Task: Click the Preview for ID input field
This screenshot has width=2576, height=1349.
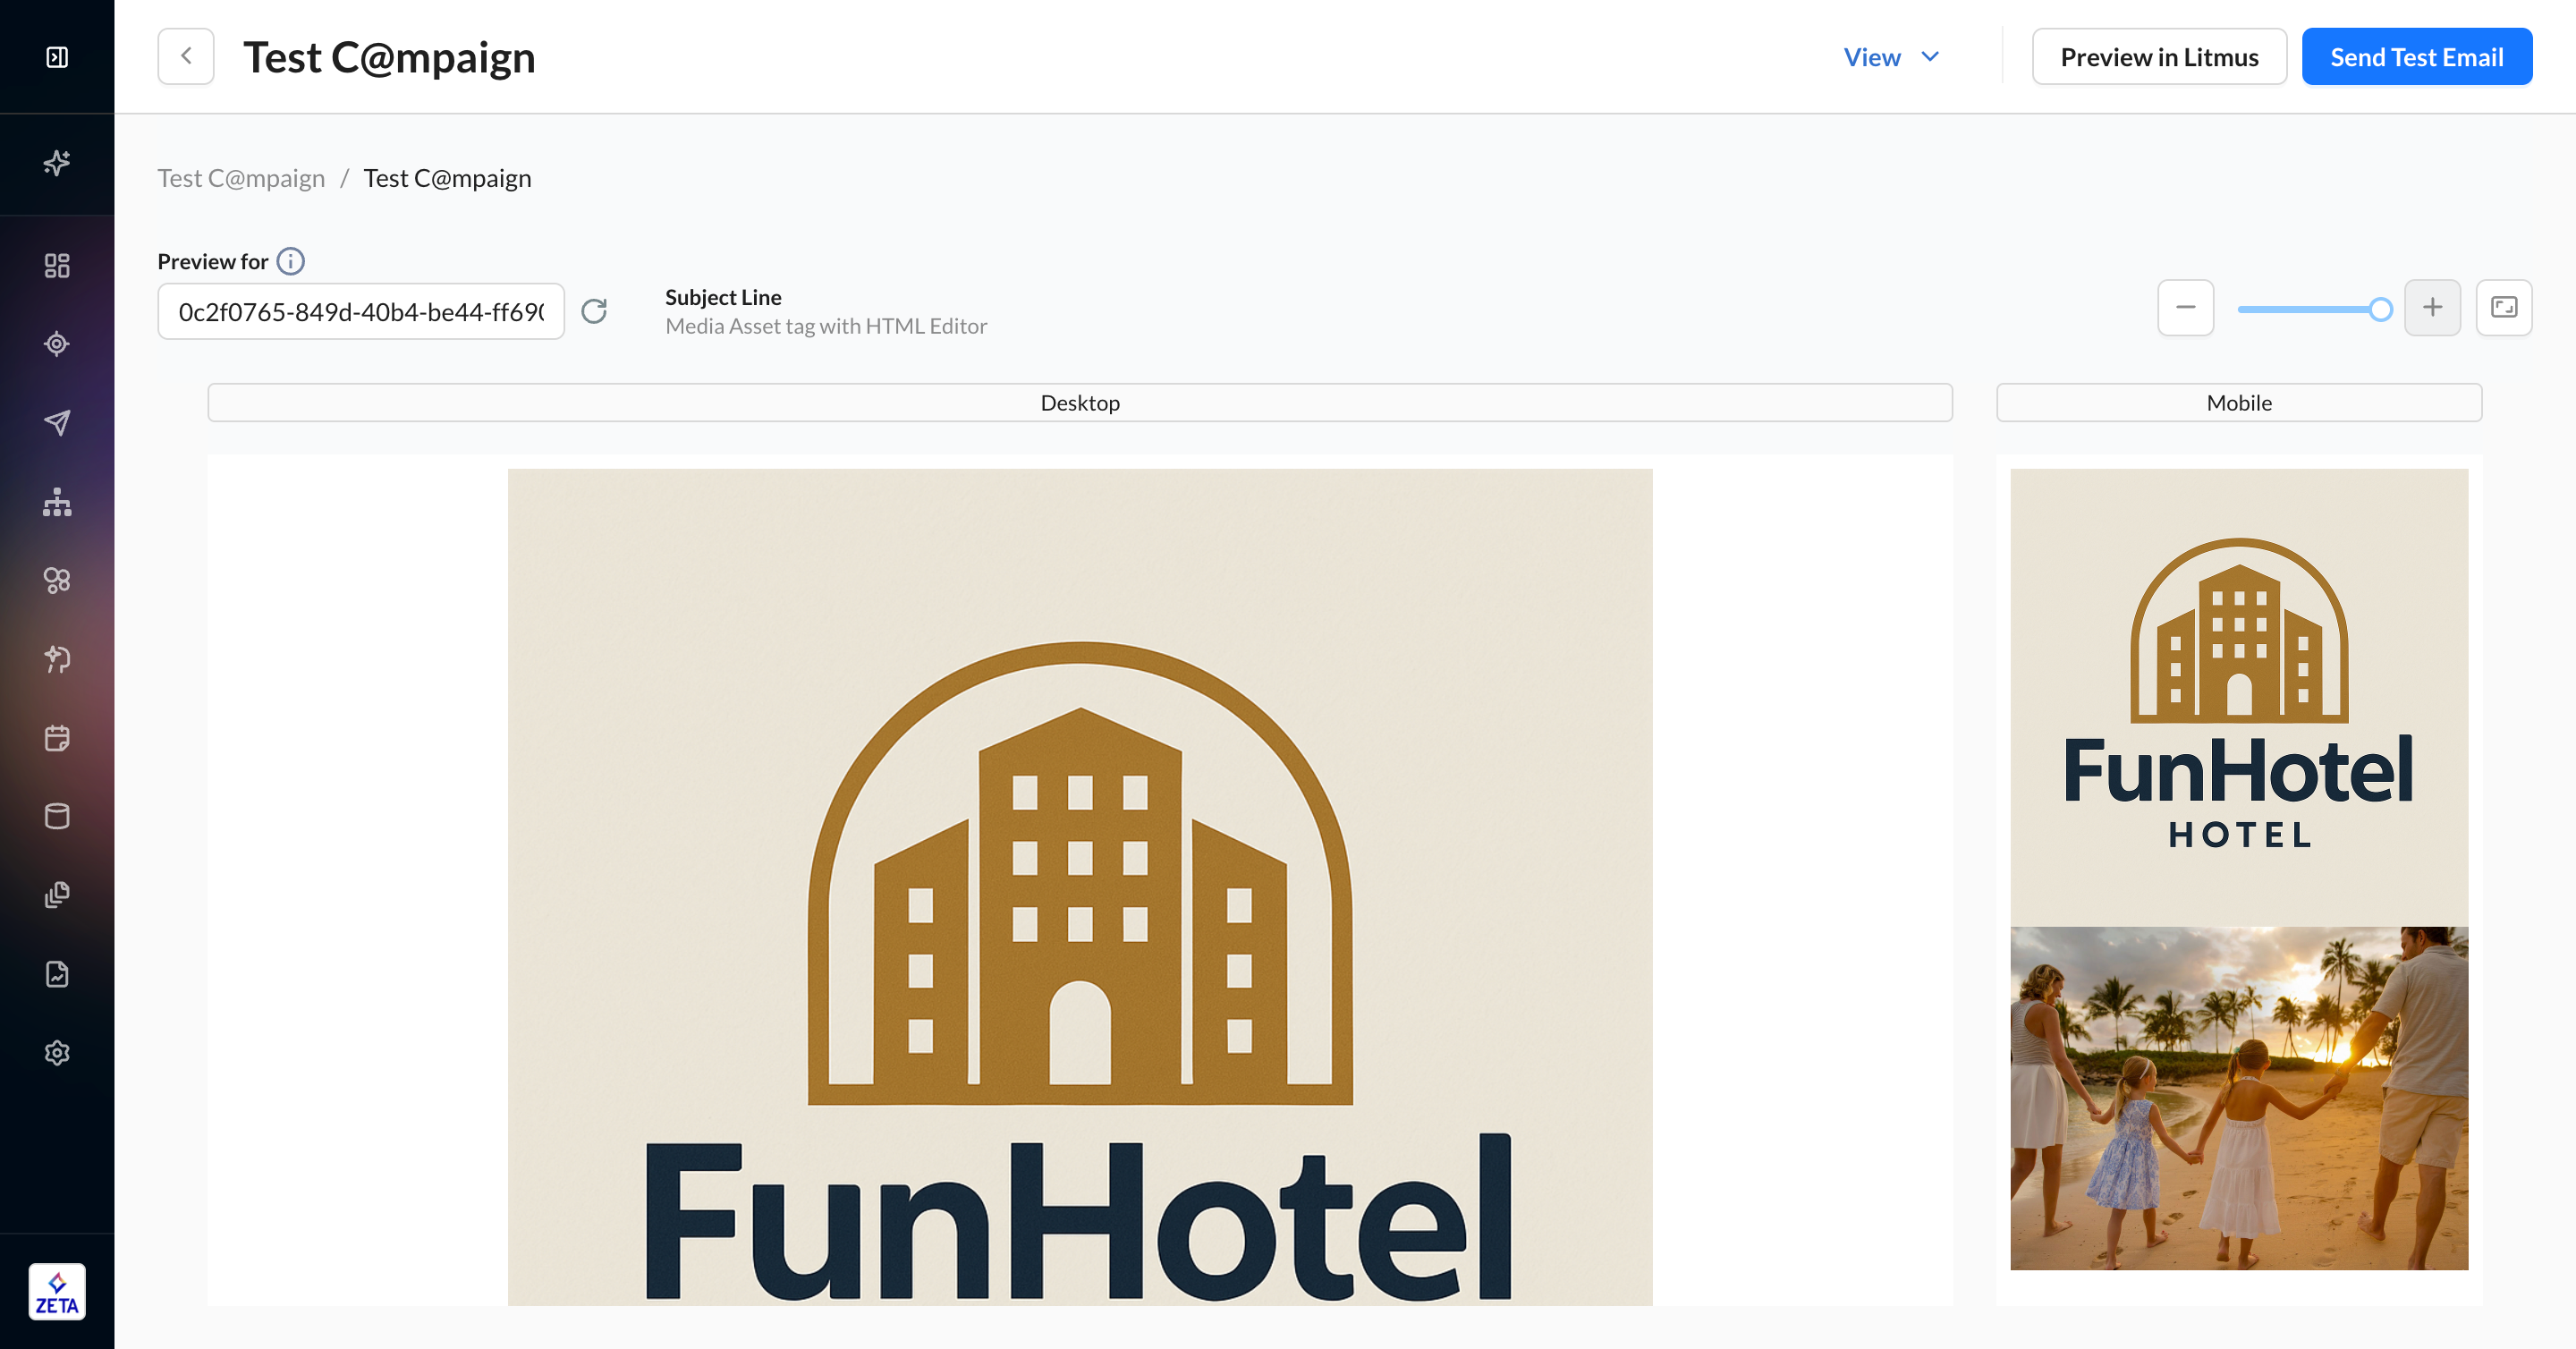Action: tap(360, 312)
